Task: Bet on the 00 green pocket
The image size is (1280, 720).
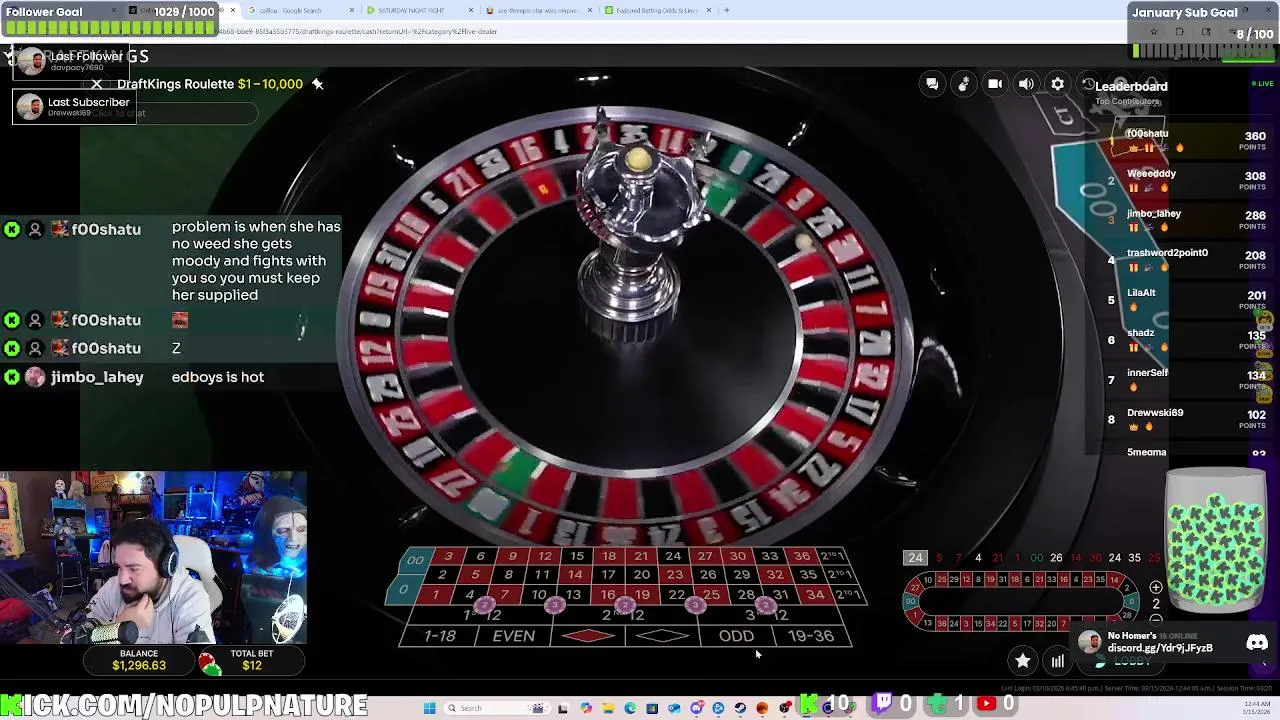Action: [x=414, y=560]
